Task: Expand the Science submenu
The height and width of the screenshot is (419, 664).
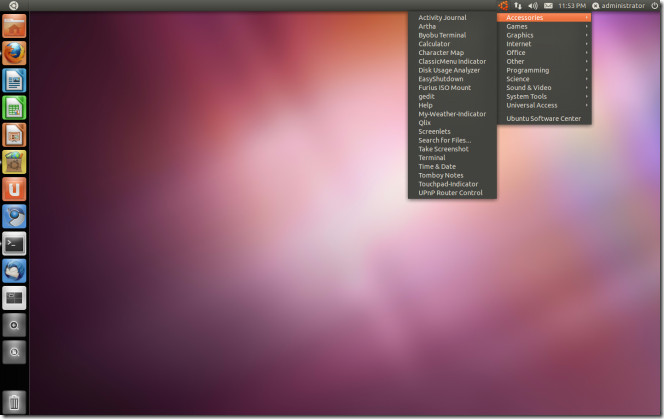Action: (x=544, y=79)
